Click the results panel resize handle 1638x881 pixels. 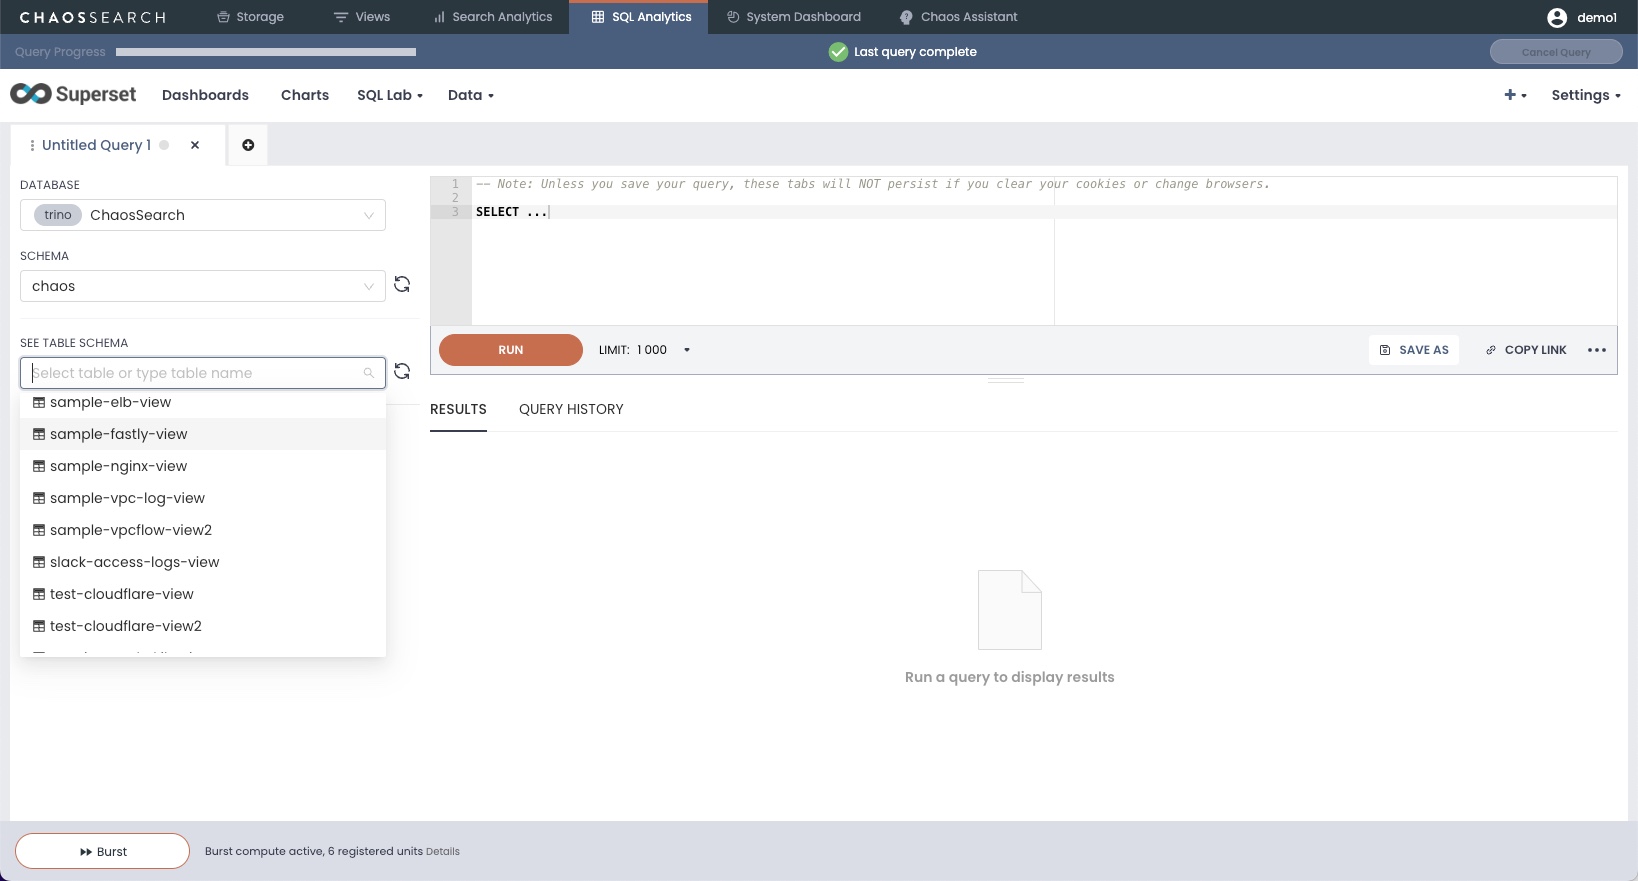tap(1006, 381)
